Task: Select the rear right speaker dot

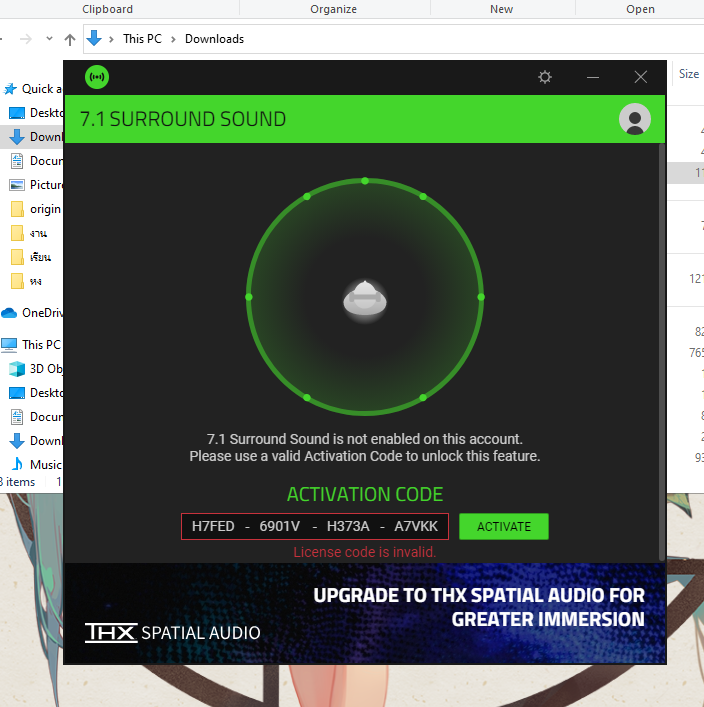Action: pos(423,398)
